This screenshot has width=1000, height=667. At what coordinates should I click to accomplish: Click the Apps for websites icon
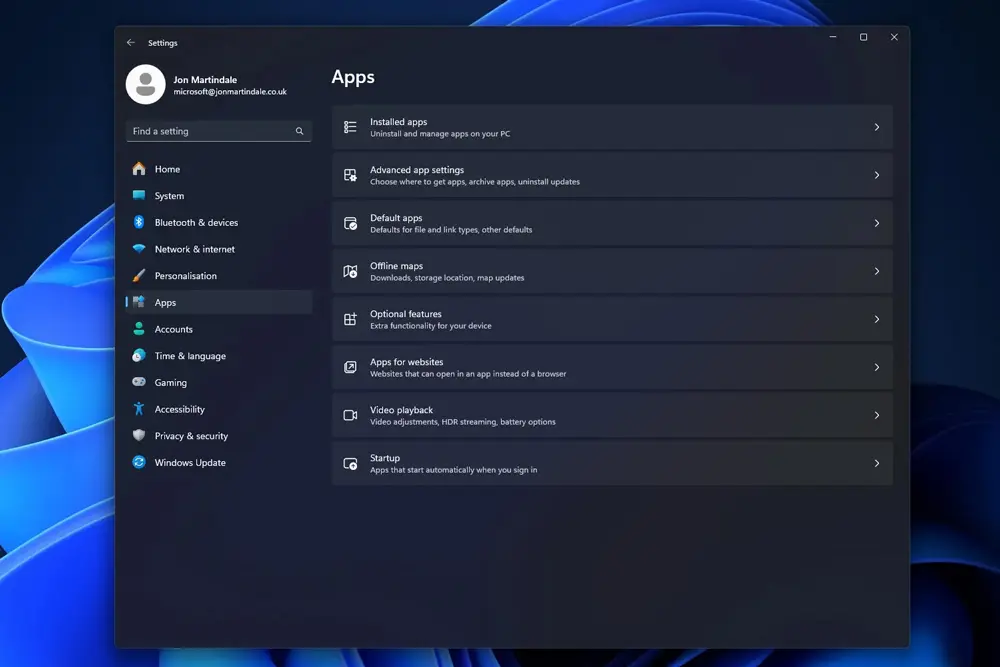350,367
